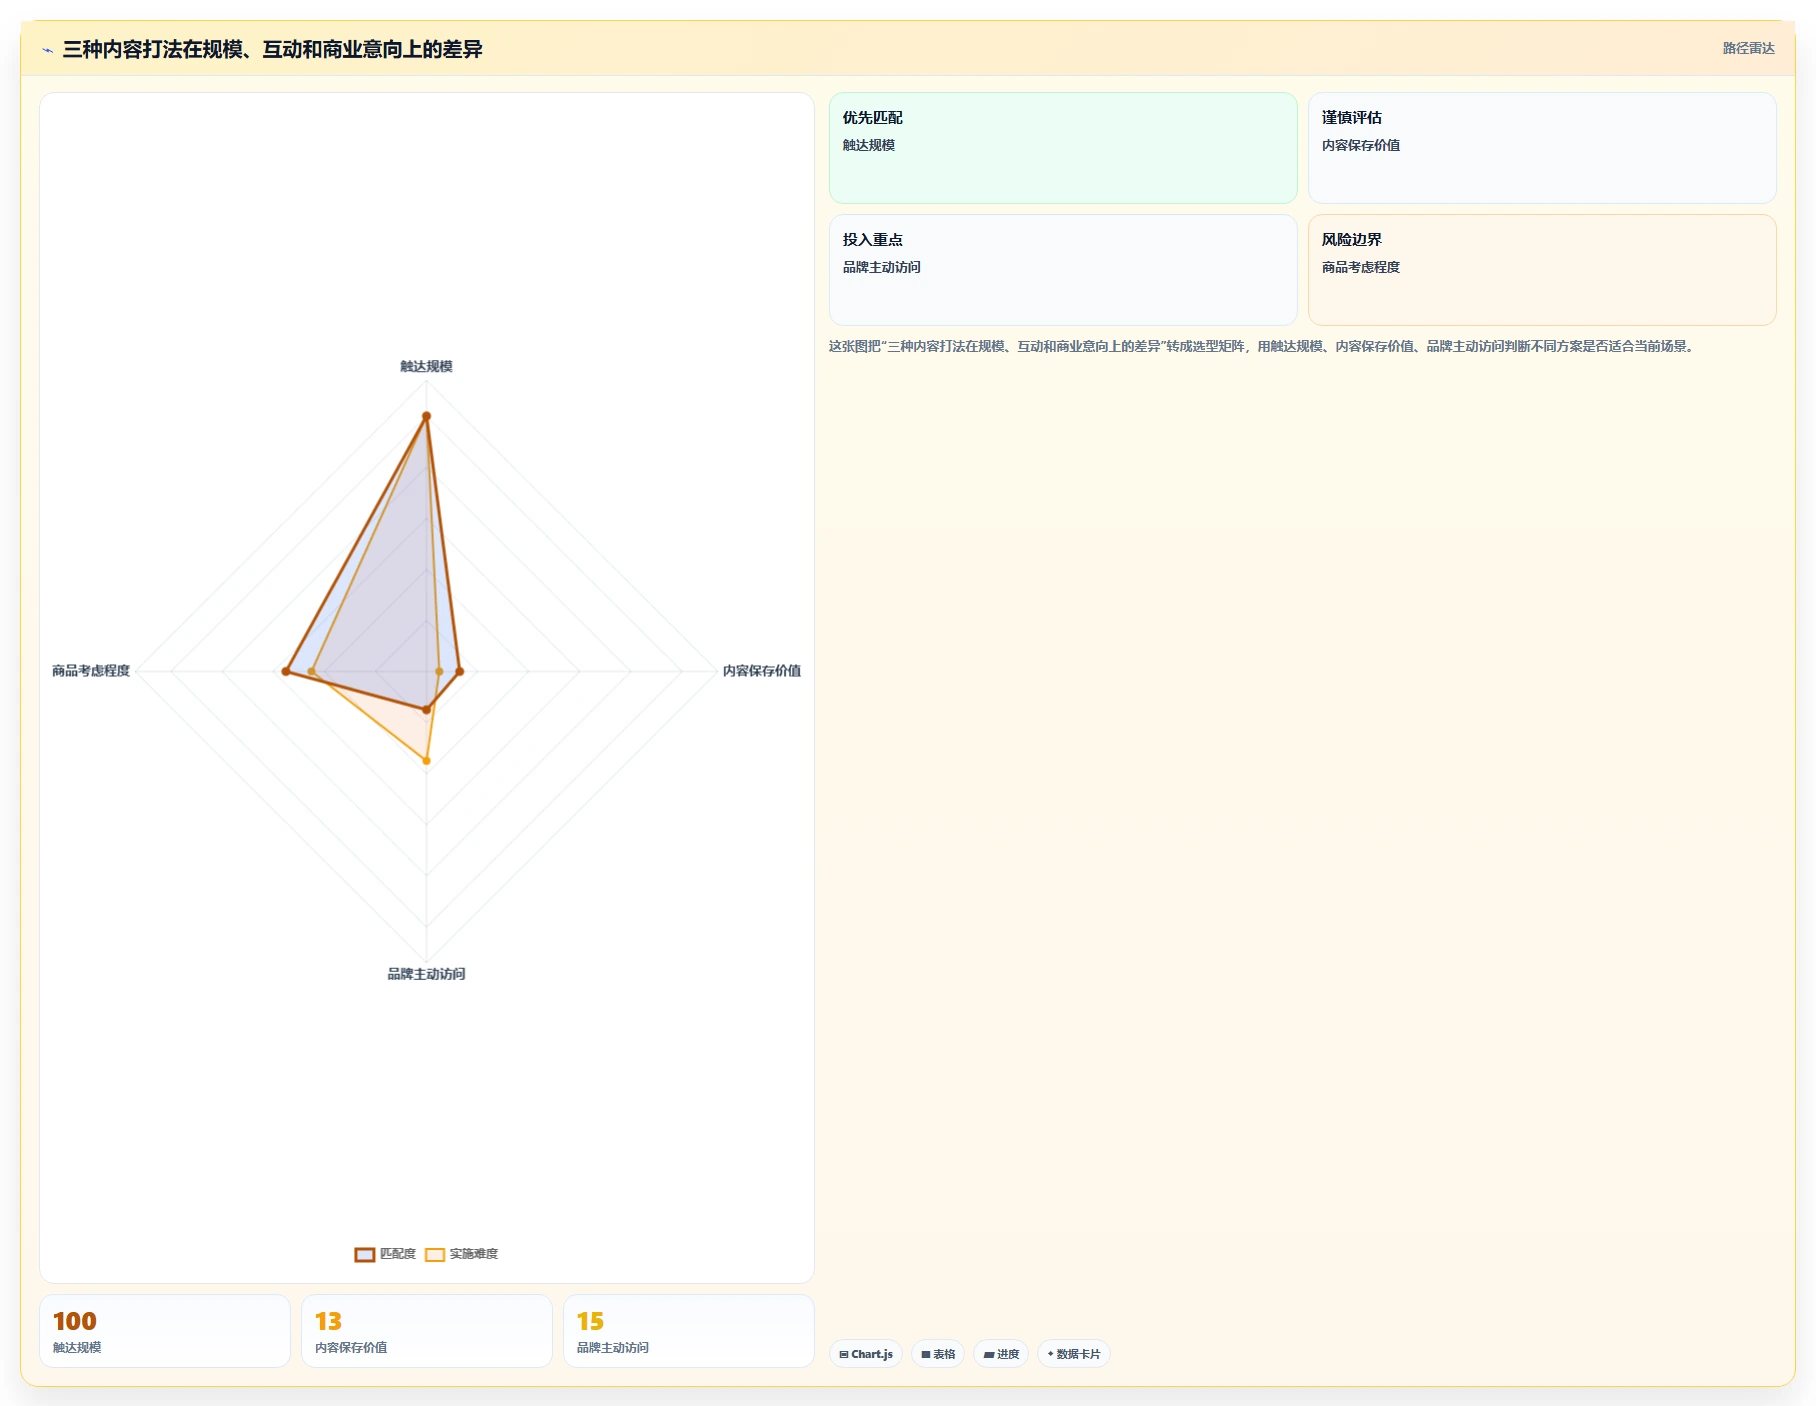Click the 表格 tag chip

click(938, 1354)
